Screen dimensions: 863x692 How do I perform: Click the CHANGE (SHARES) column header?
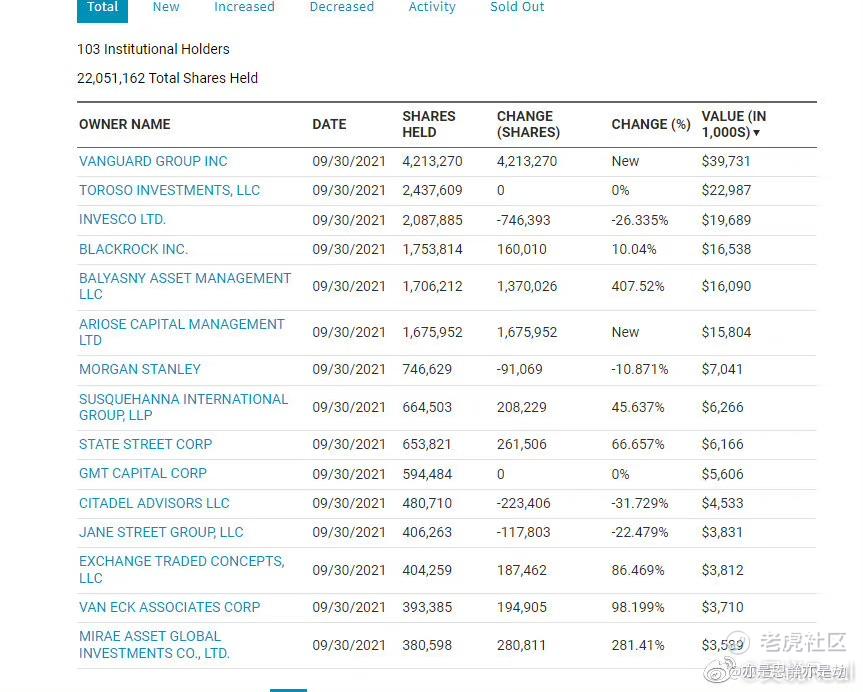(x=528, y=124)
